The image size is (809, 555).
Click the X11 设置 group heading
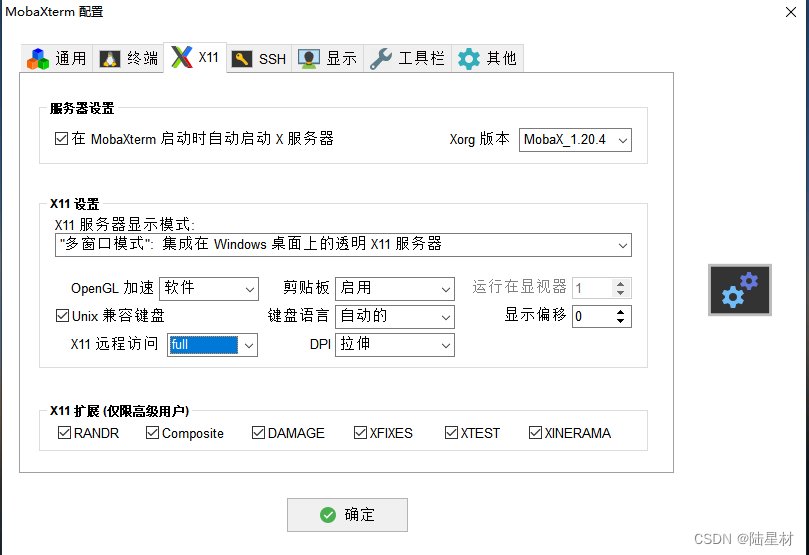[x=74, y=204]
